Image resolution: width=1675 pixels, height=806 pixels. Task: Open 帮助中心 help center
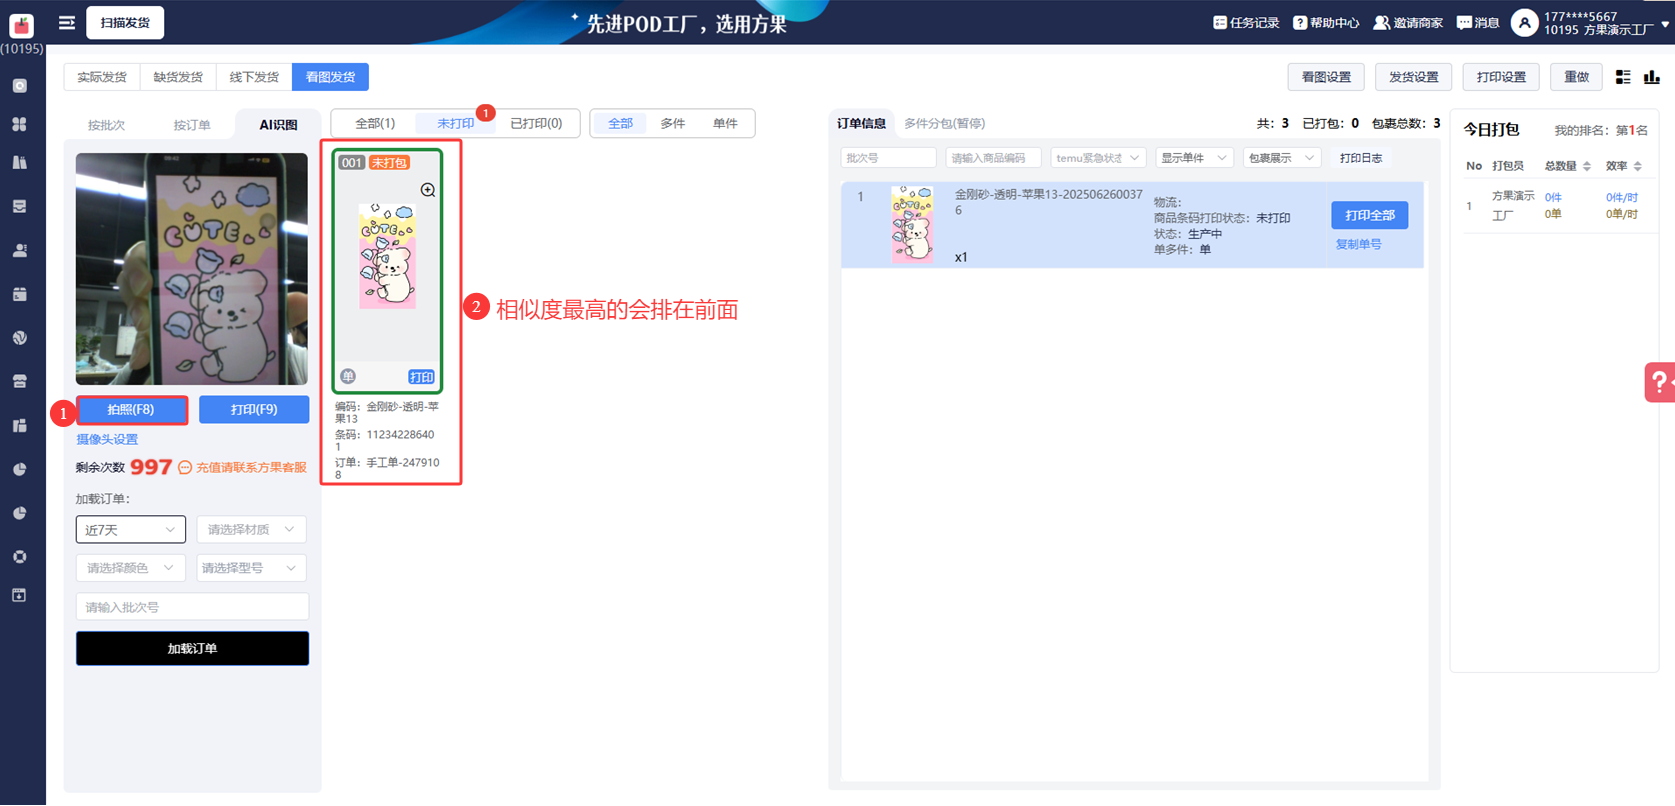tap(1326, 23)
